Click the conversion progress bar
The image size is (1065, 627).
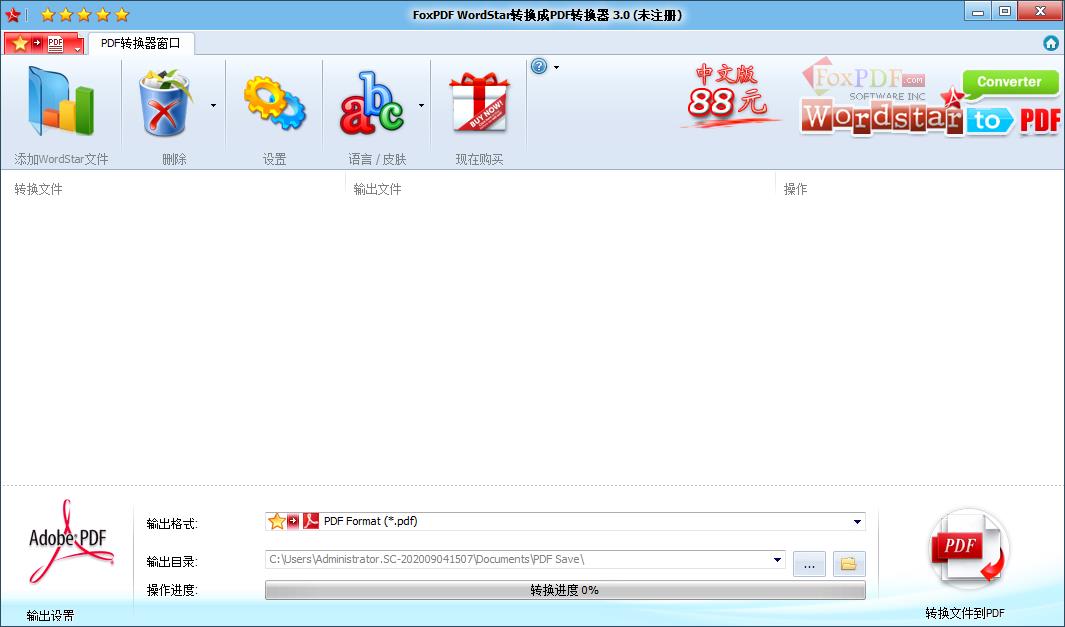click(x=565, y=591)
